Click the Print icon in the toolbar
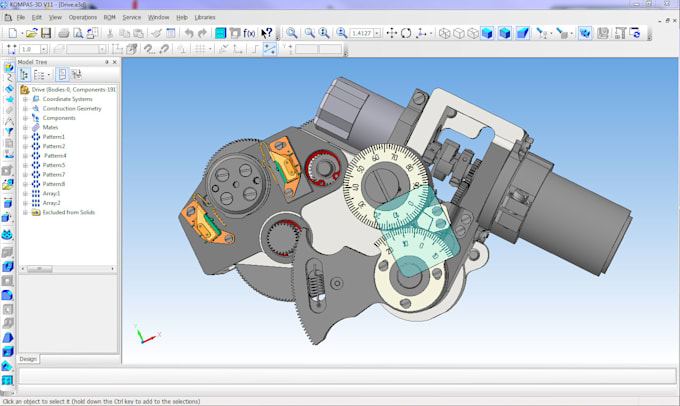 (64, 33)
